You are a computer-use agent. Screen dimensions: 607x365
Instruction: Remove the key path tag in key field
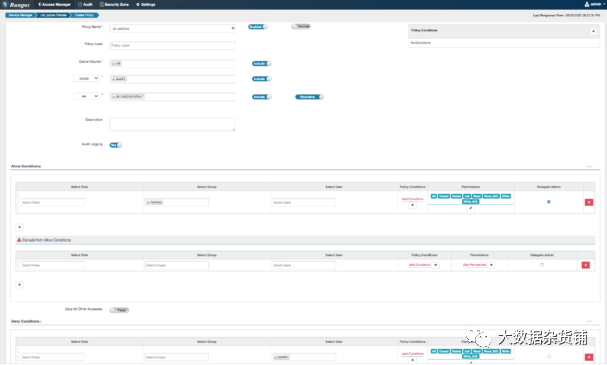tap(113, 97)
